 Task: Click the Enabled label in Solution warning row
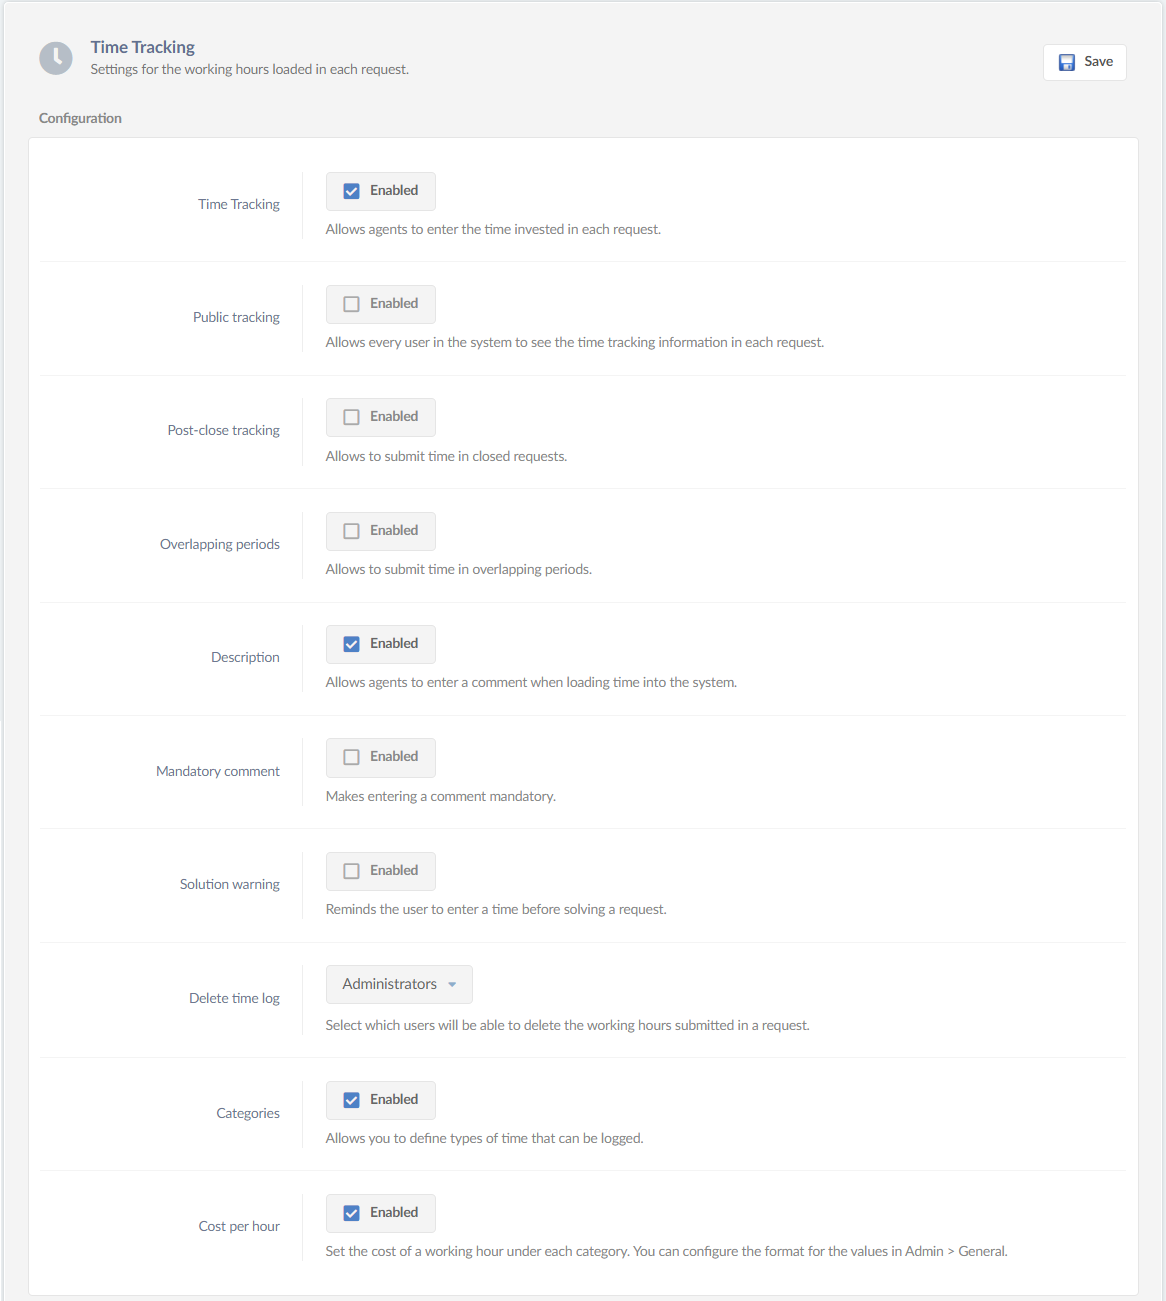click(394, 870)
